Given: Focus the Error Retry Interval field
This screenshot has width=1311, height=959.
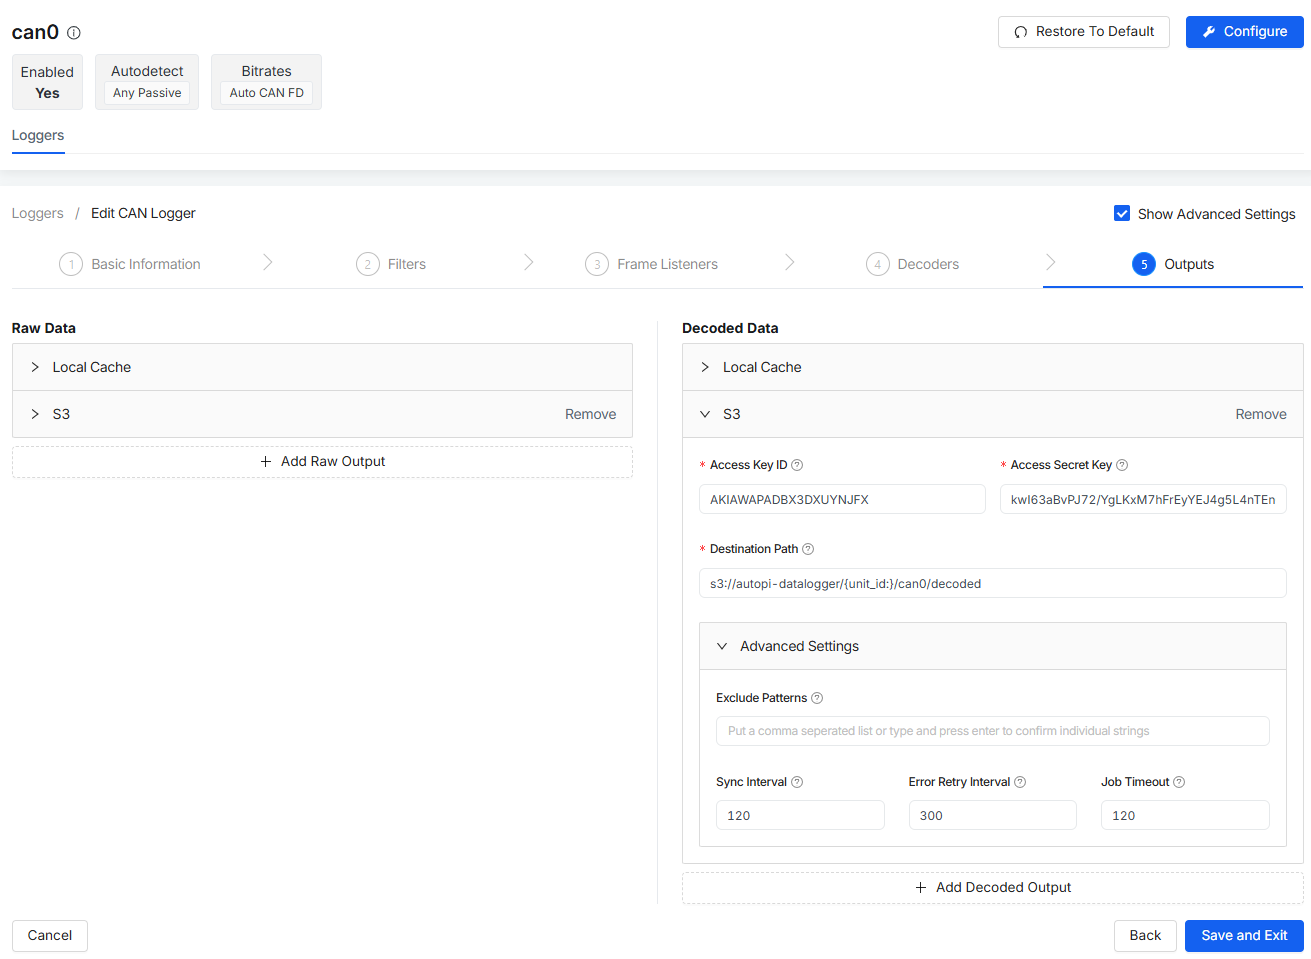Looking at the screenshot, I should [992, 815].
